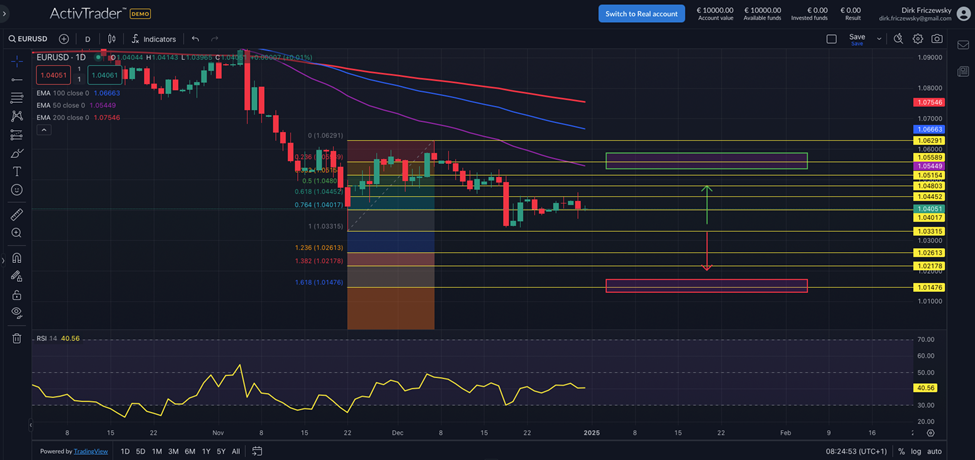Click Switch to Real account button
The height and width of the screenshot is (460, 975).
click(x=641, y=13)
